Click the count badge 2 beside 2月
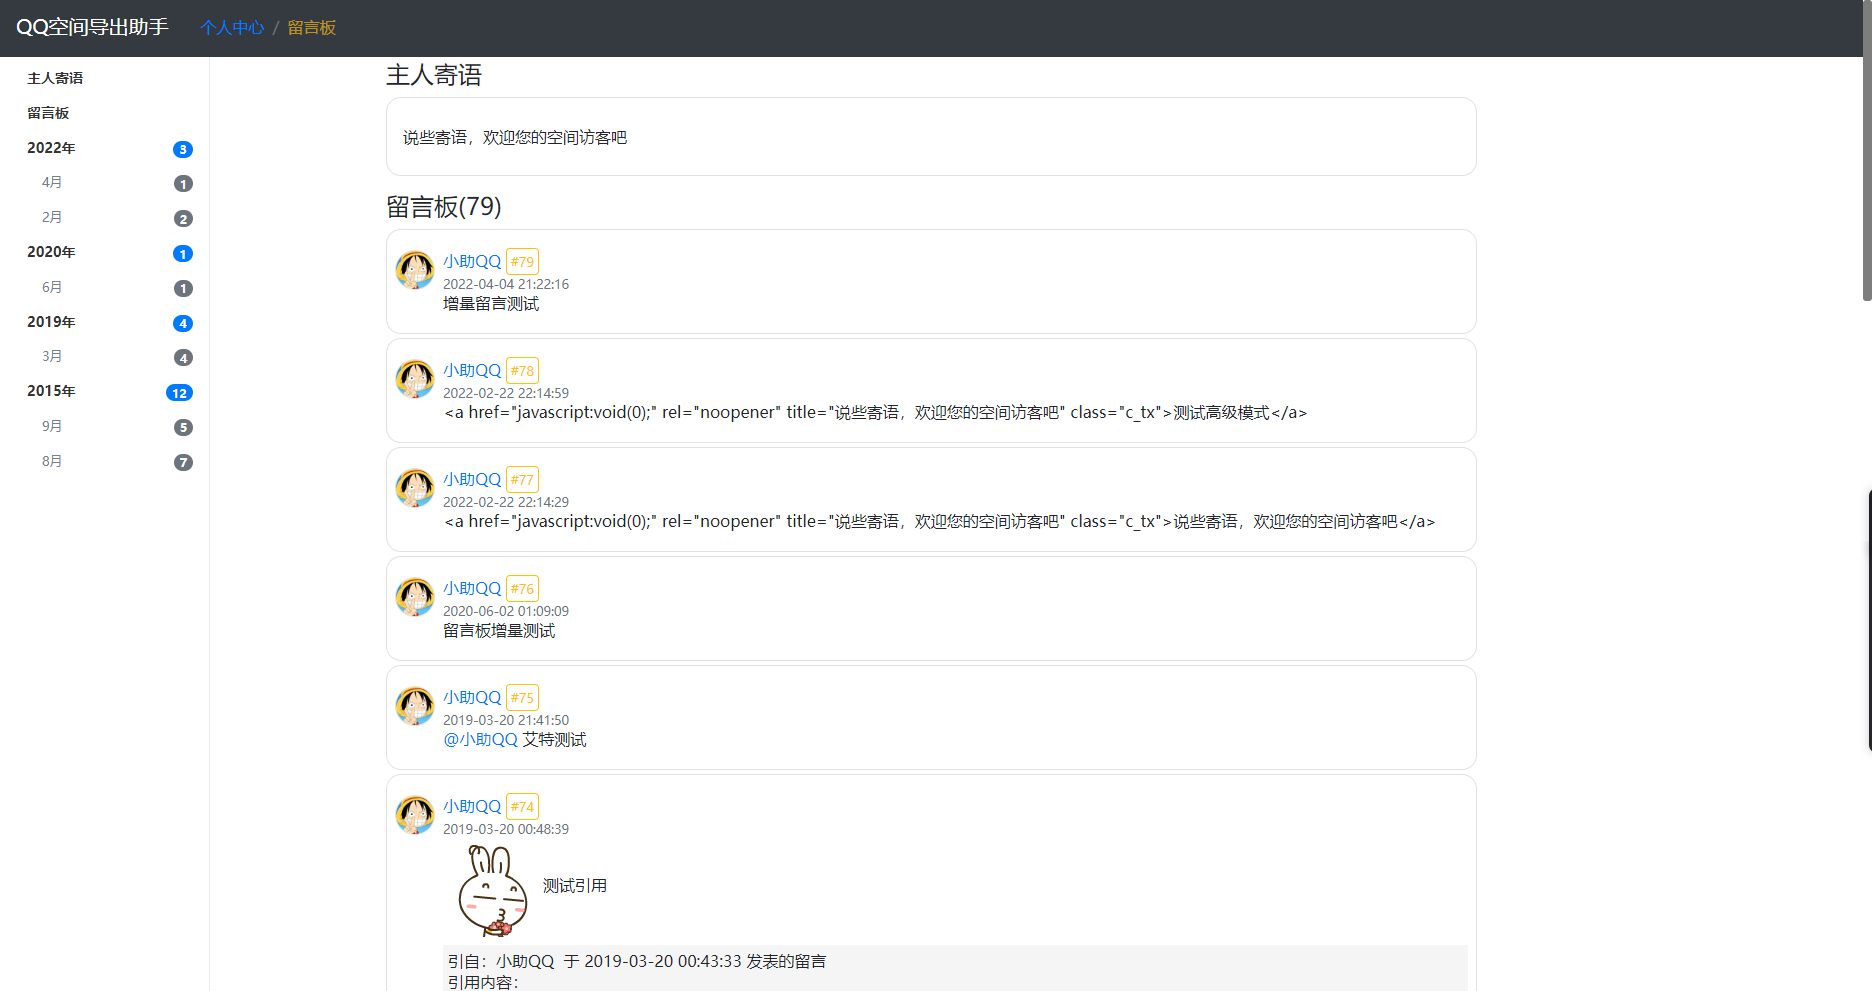This screenshot has height=991, width=1872. 183,218
